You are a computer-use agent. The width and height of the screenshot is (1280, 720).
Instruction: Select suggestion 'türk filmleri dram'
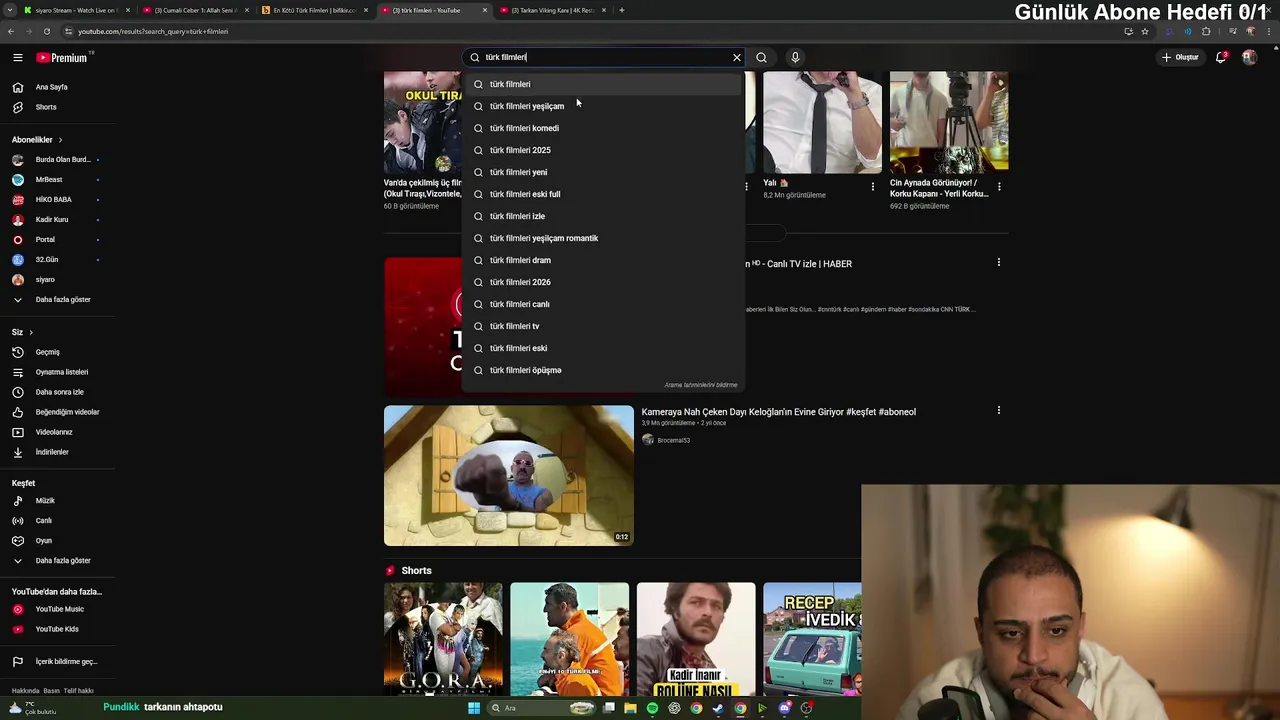pyautogui.click(x=603, y=260)
